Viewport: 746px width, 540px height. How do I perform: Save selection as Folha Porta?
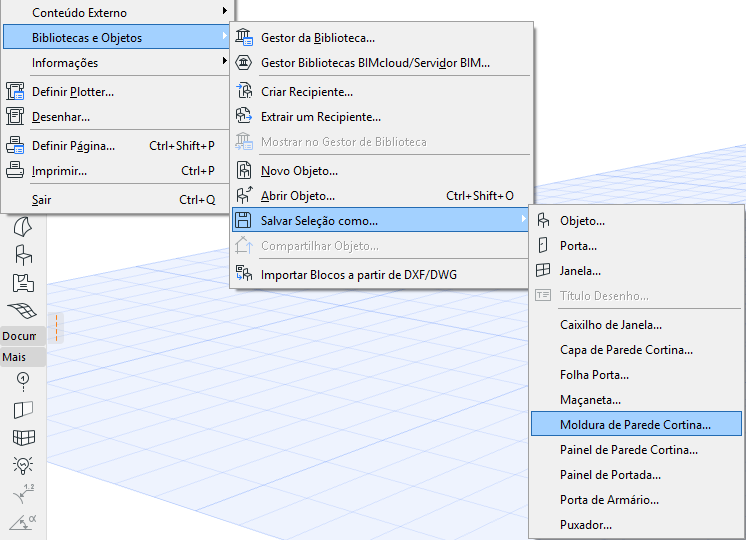[x=637, y=375]
